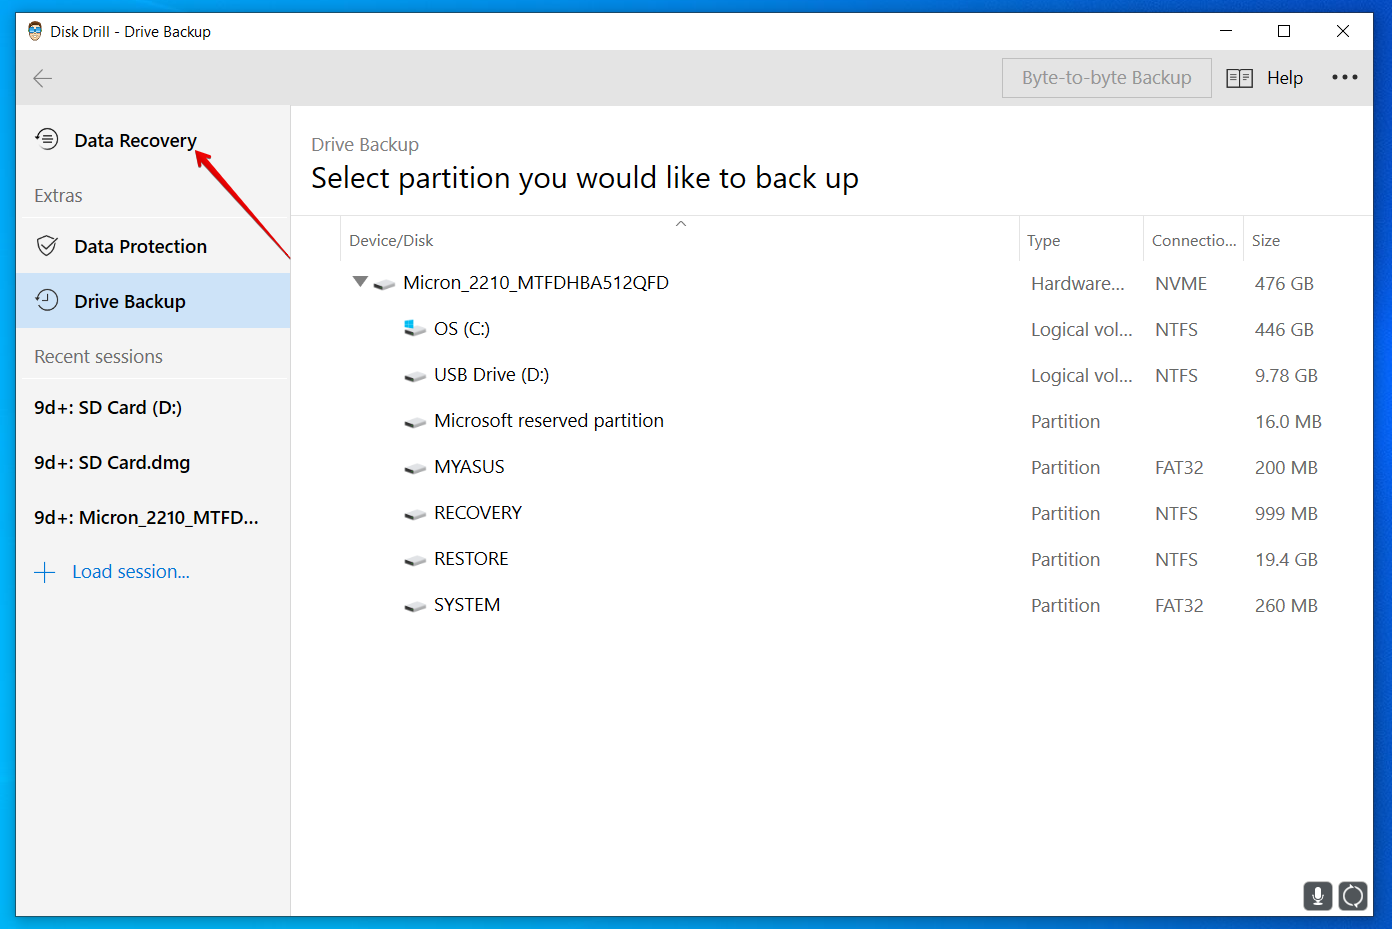Click the 476 GB size value
This screenshot has height=929, width=1392.
[1284, 284]
